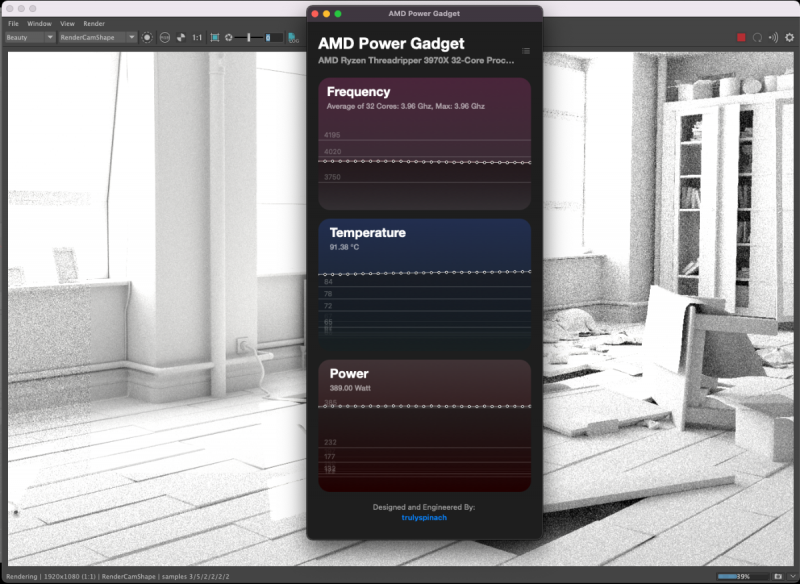
Task: Click the Rendering status text
Action: click(x=21, y=576)
